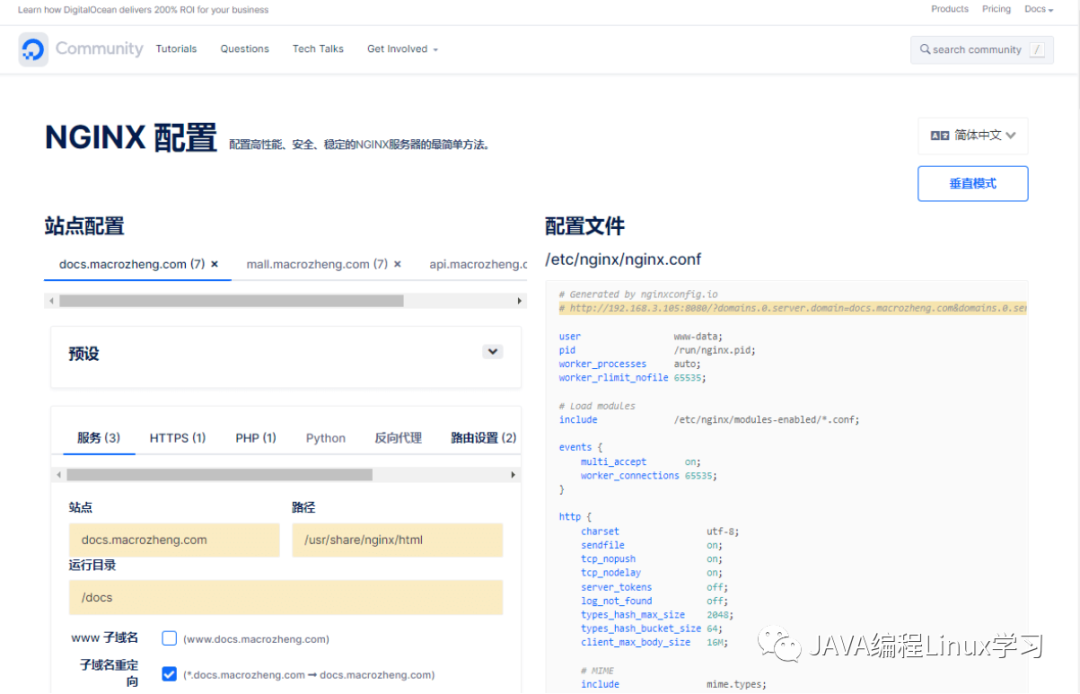Click the /etc/nginx/nginx.conf file heading
The width and height of the screenshot is (1080, 694).
tap(623, 260)
